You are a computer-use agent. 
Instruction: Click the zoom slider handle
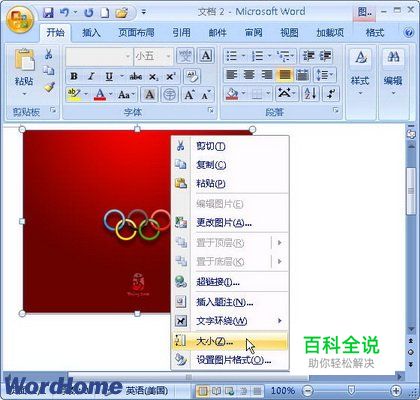pyautogui.click(x=351, y=390)
